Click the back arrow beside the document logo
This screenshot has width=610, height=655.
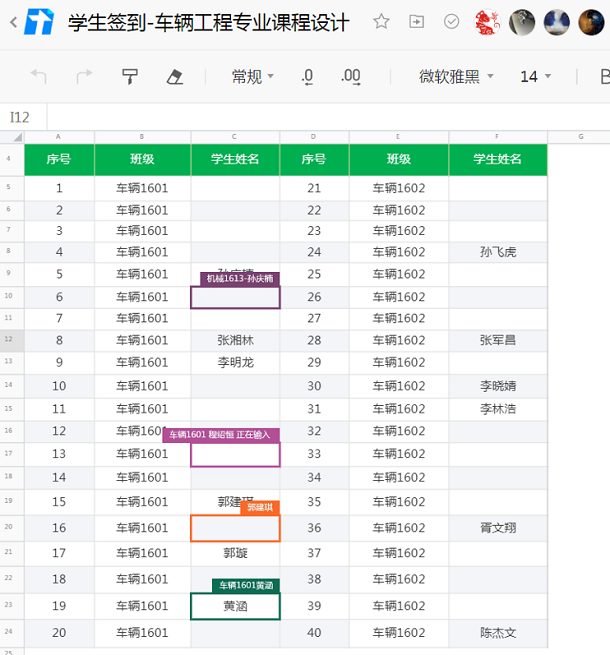tap(12, 23)
